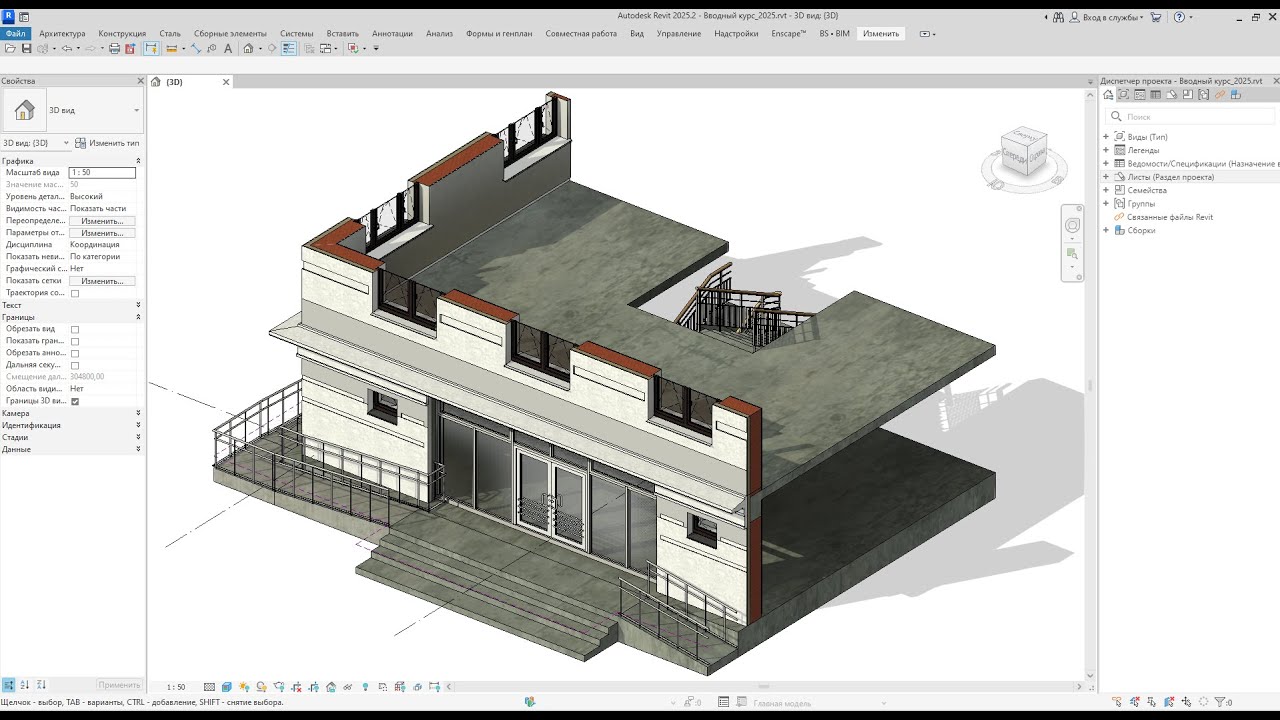Click the Поиск search field in project browser
The width and height of the screenshot is (1280, 720).
coord(1190,117)
